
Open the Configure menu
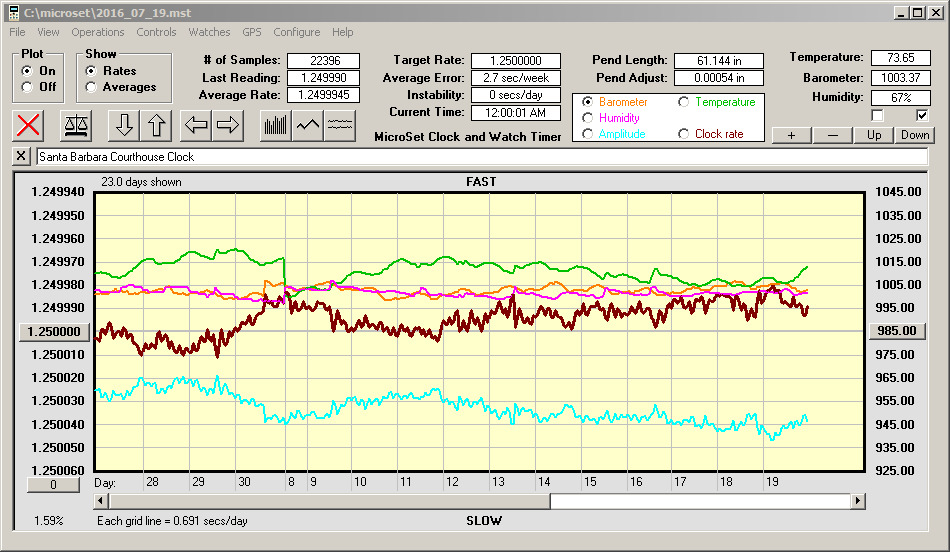click(297, 32)
